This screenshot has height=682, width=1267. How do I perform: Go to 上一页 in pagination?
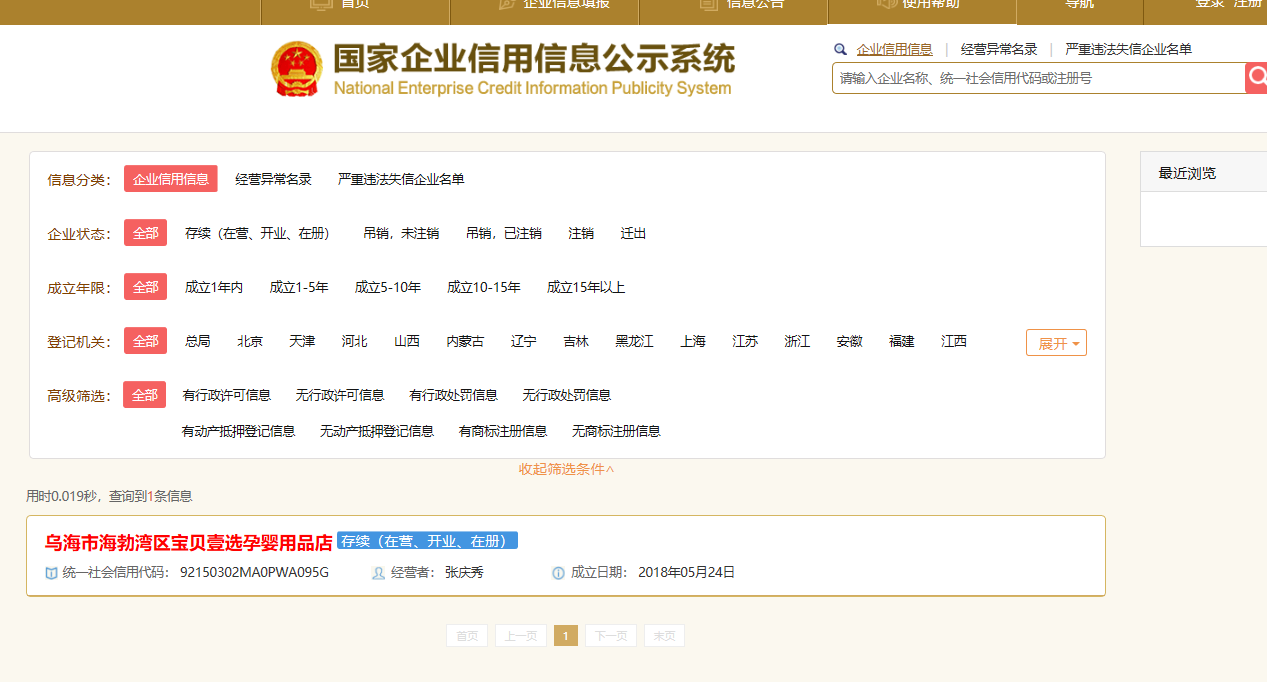point(521,636)
